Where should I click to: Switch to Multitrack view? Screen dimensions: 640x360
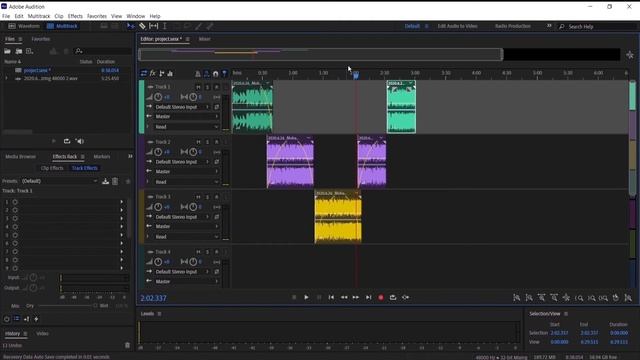pos(62,26)
